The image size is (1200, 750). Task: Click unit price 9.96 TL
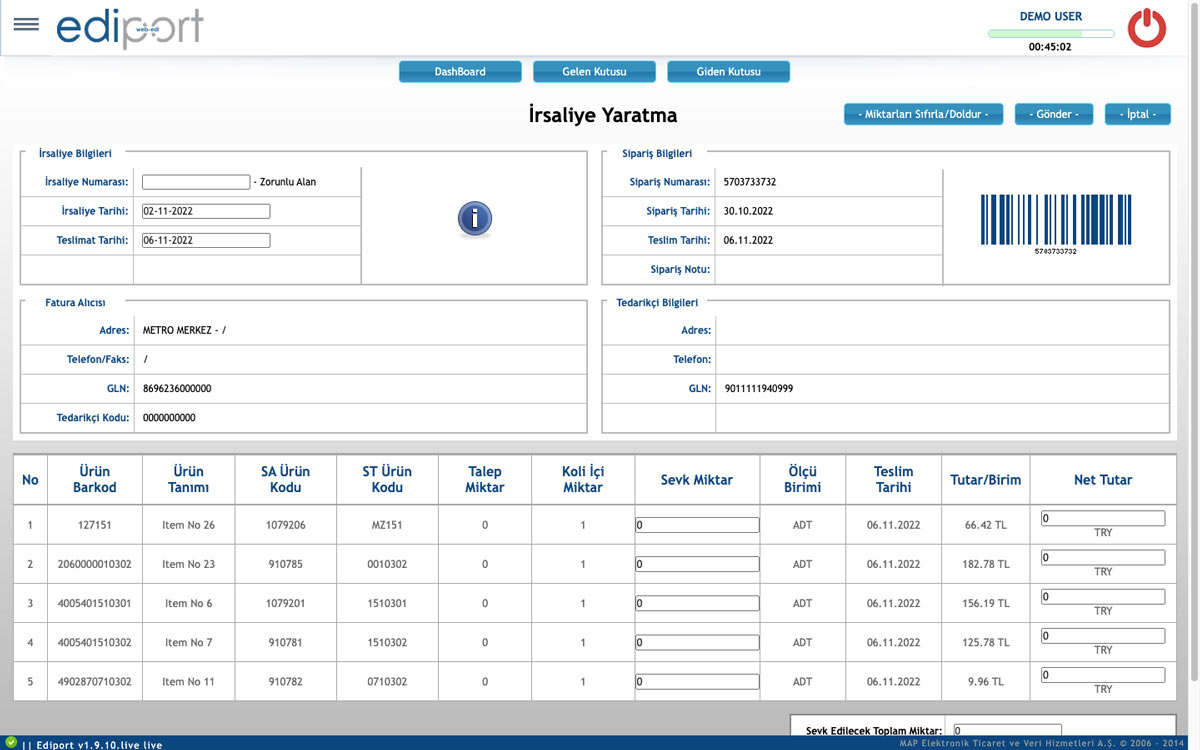[986, 682]
